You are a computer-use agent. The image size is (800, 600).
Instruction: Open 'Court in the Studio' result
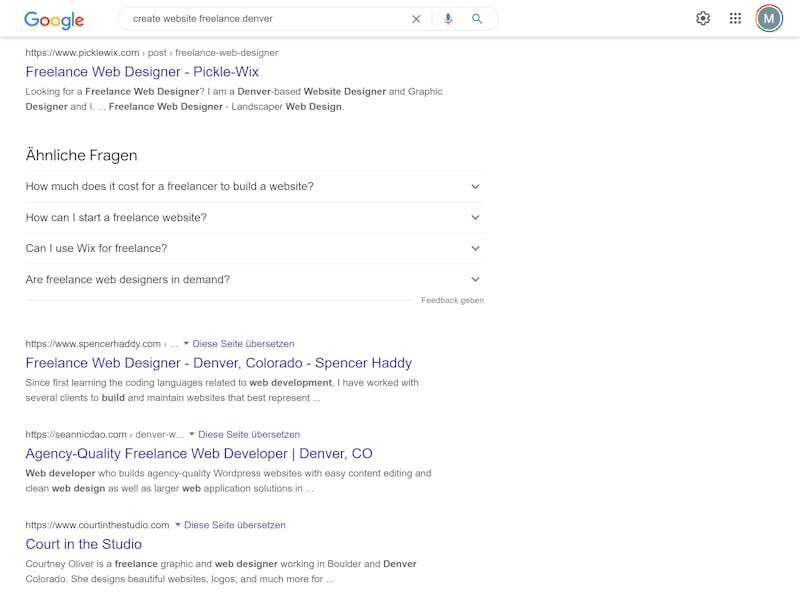pyautogui.click(x=84, y=544)
